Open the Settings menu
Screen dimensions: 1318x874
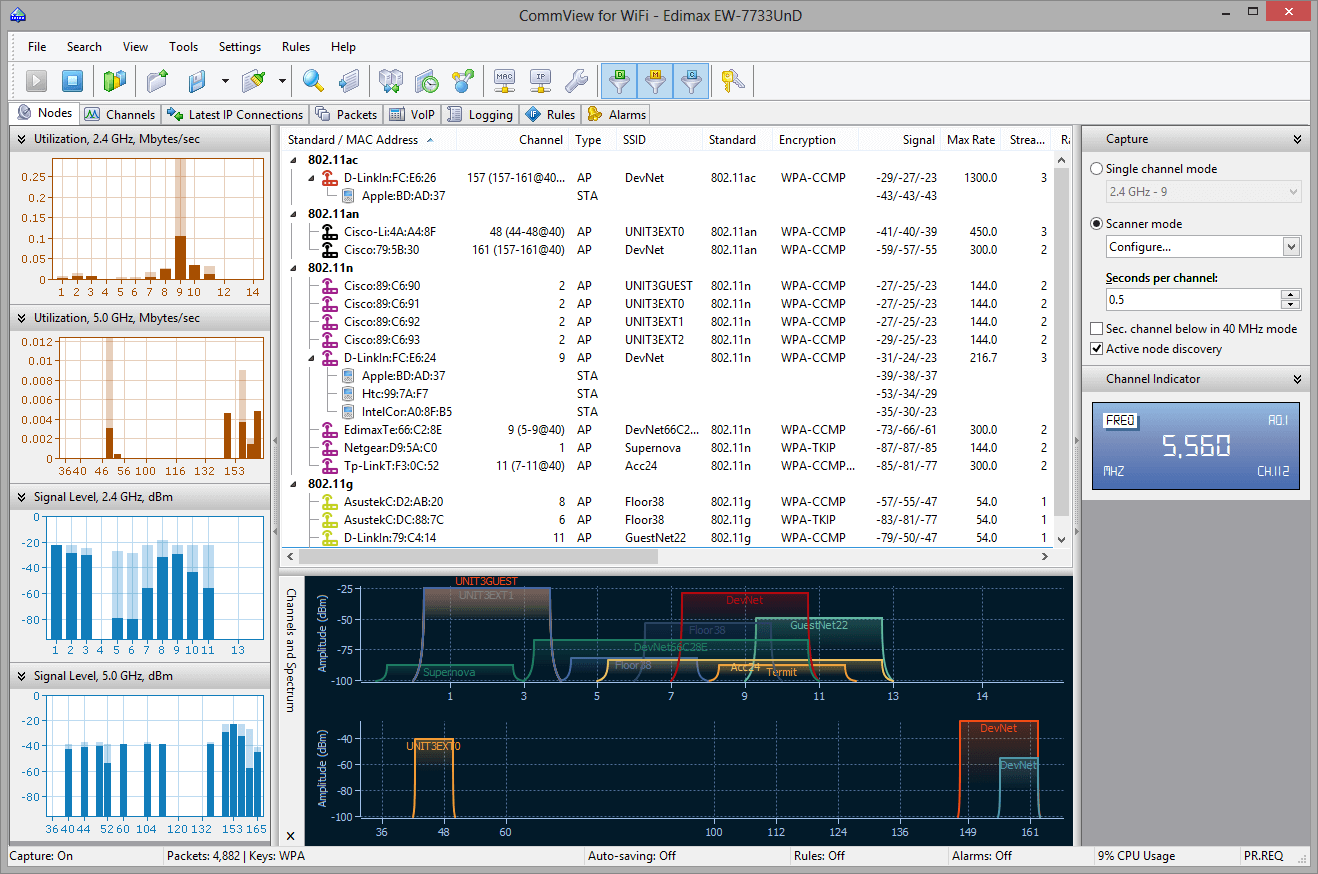point(239,46)
